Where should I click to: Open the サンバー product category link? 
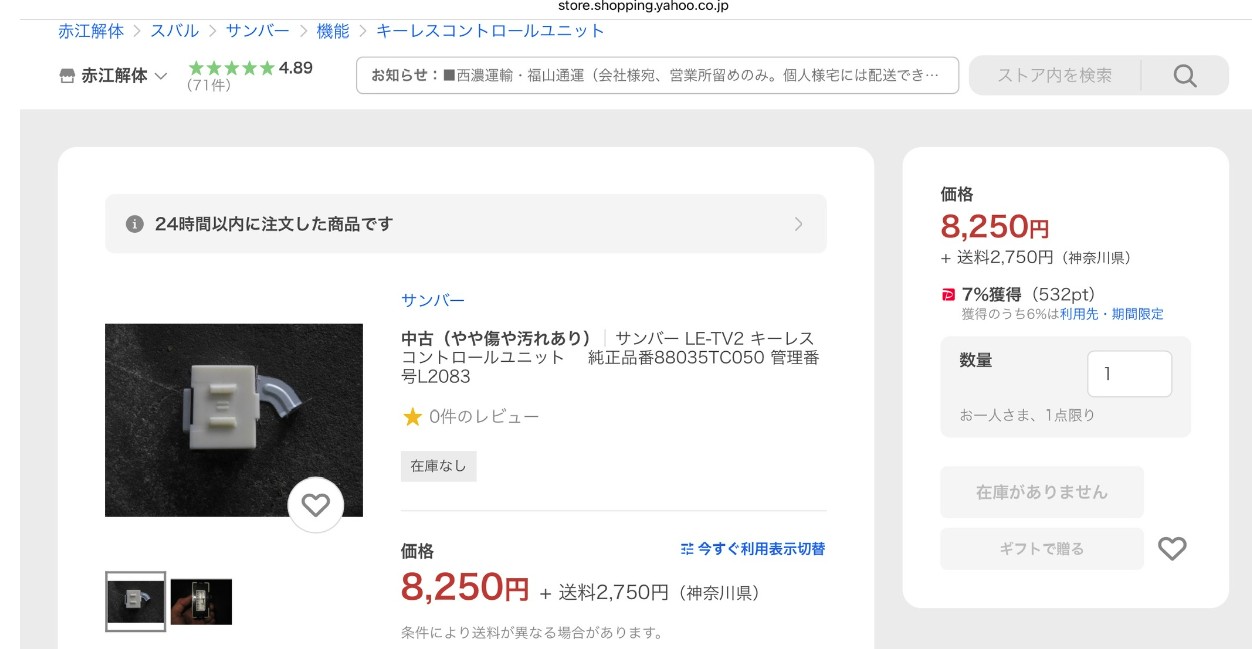[x=433, y=299]
